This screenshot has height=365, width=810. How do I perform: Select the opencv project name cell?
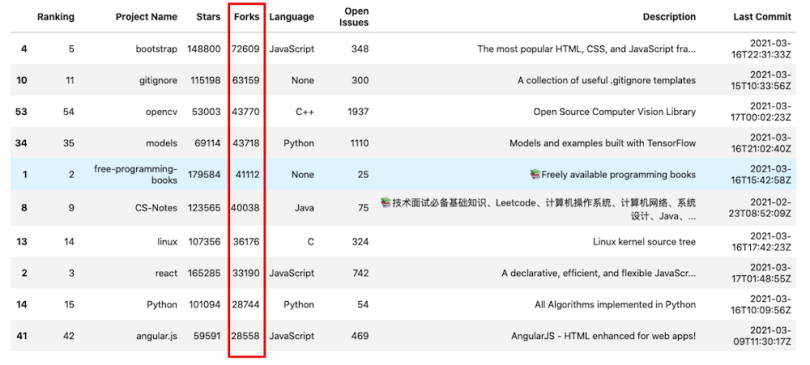[x=161, y=112]
